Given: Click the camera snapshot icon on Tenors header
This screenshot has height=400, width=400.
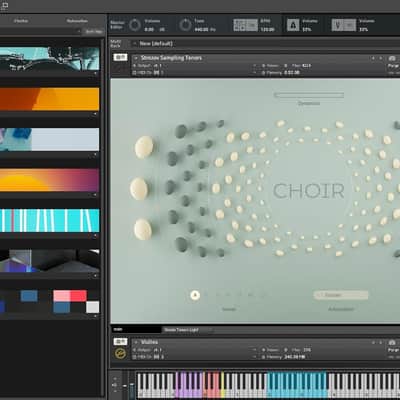Looking at the screenshot, I should point(392,58).
